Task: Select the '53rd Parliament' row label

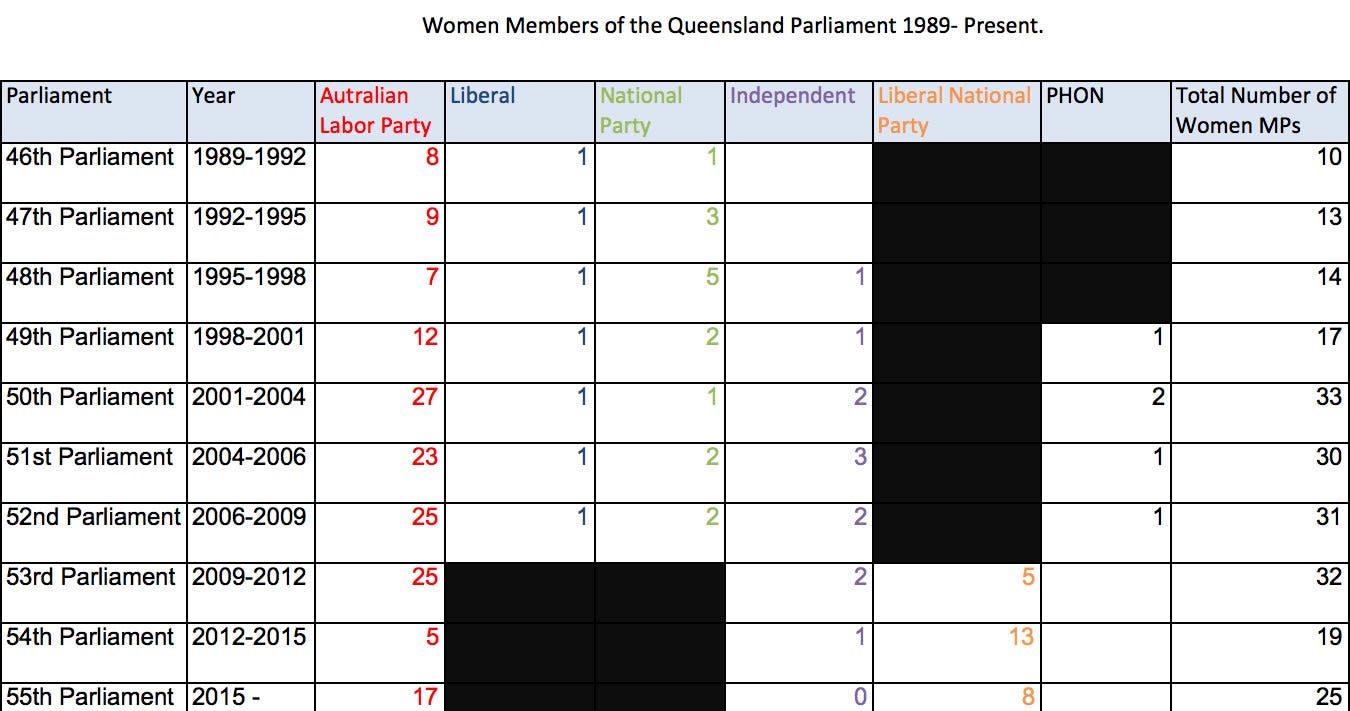Action: coord(90,577)
